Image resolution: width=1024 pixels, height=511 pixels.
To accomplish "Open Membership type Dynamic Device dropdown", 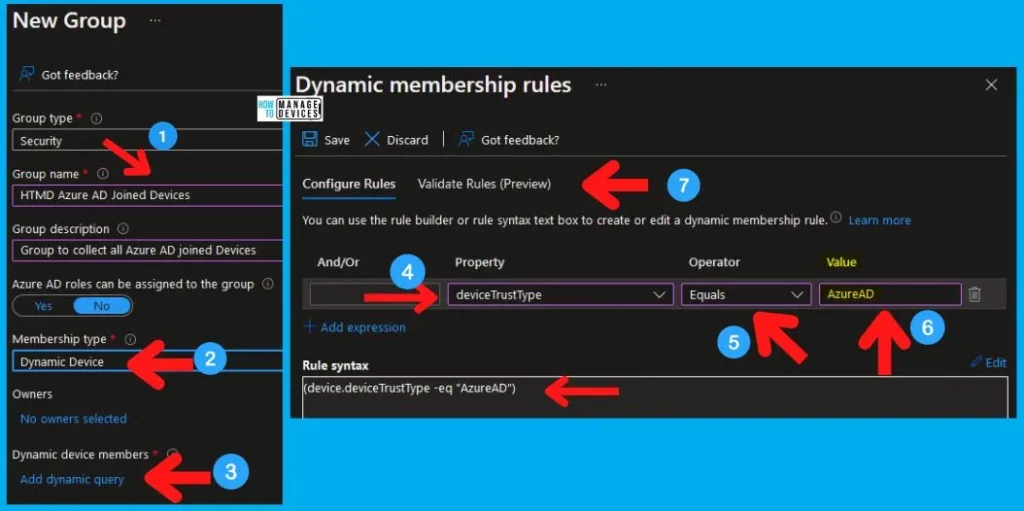I will [148, 361].
